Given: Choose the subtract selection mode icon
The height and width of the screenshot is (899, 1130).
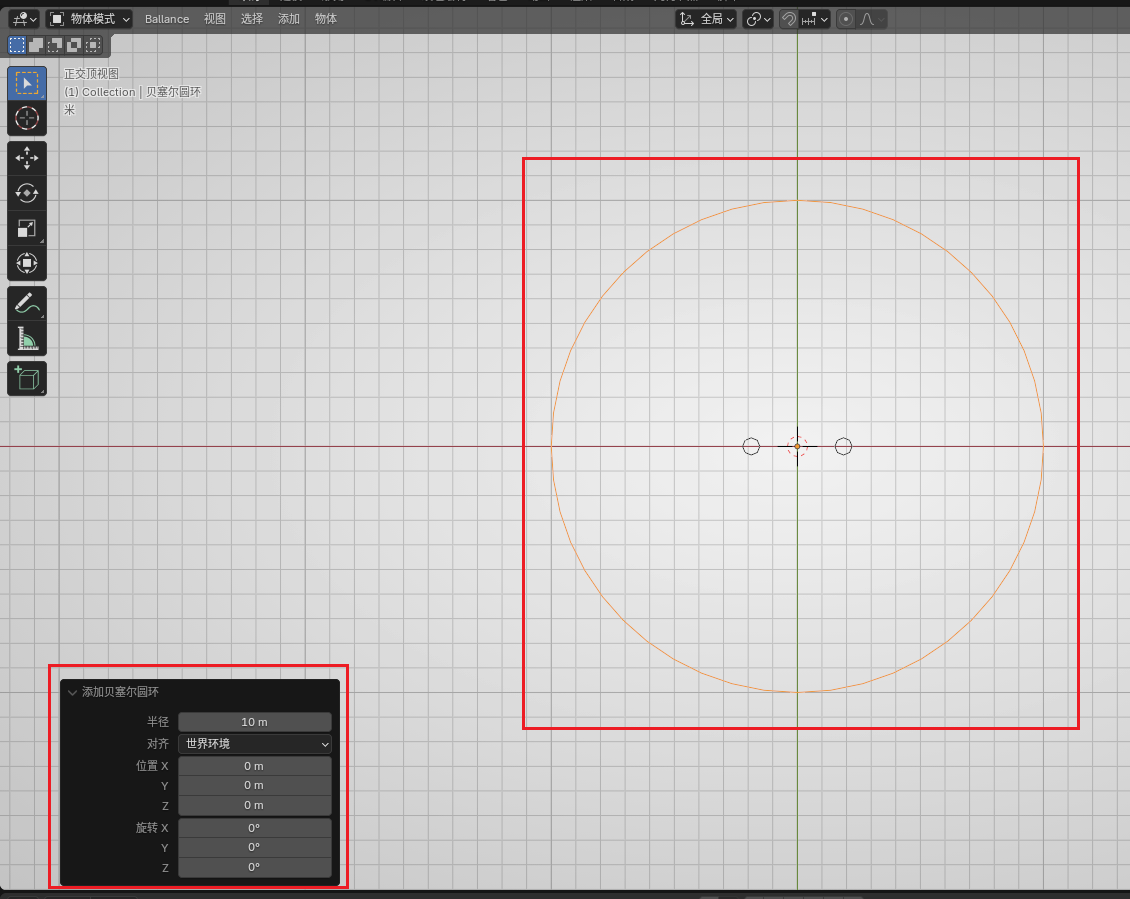Looking at the screenshot, I should [x=54, y=45].
